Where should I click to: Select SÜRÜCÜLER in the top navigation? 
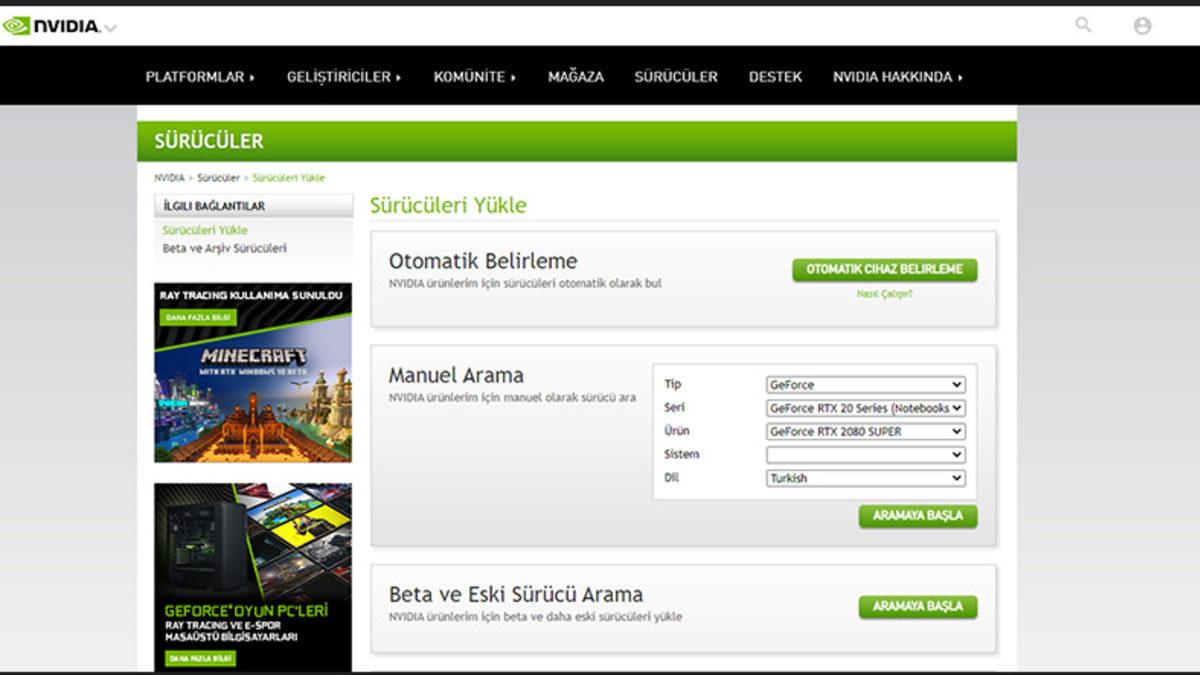point(675,77)
